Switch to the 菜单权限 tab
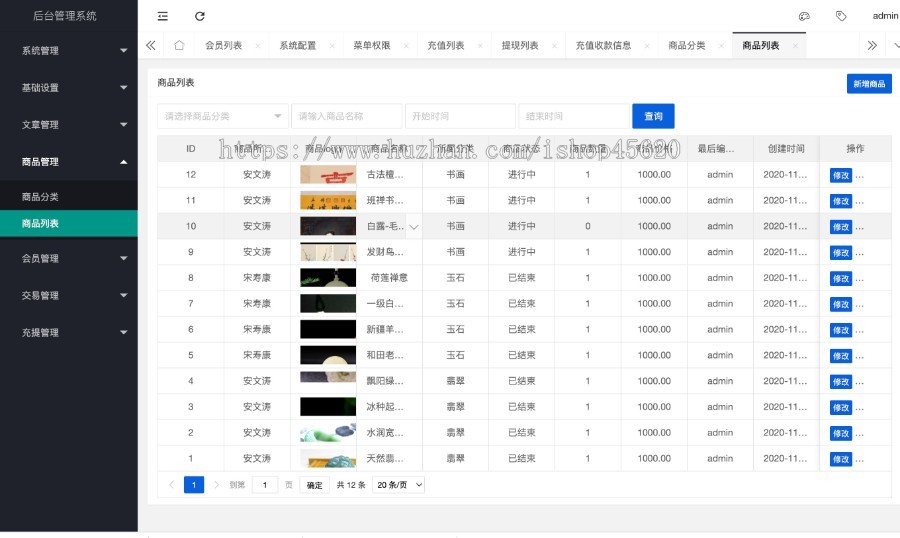The width and height of the screenshot is (900, 538). [372, 45]
